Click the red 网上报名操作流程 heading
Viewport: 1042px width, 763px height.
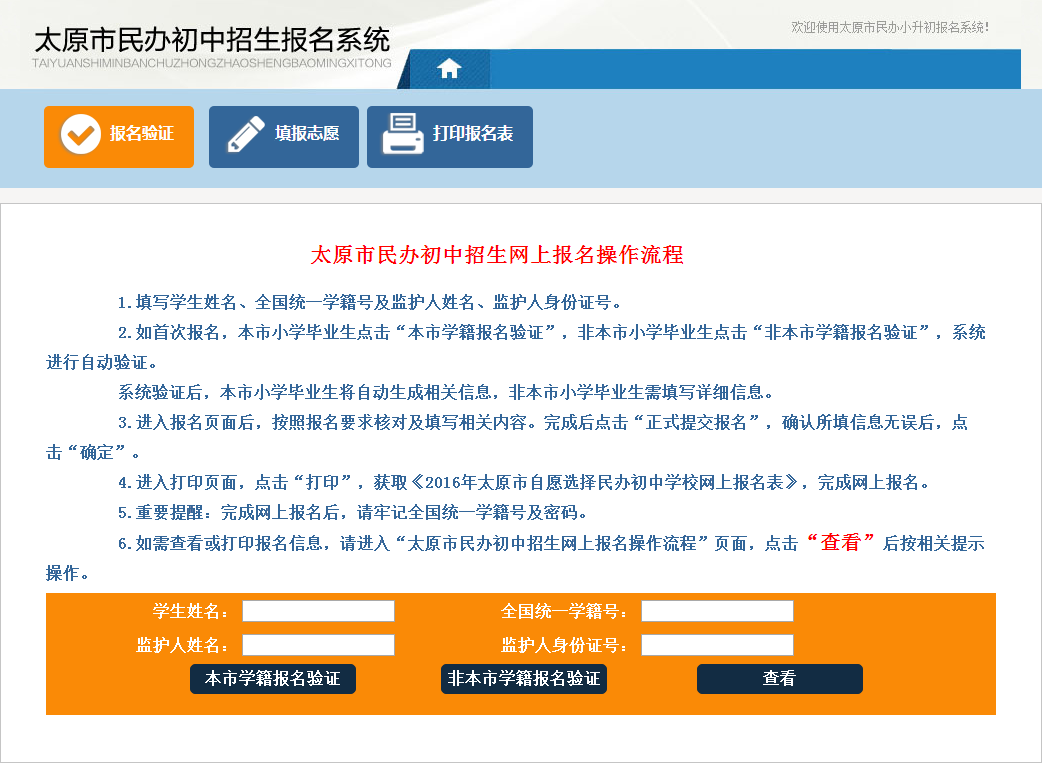pyautogui.click(x=498, y=255)
